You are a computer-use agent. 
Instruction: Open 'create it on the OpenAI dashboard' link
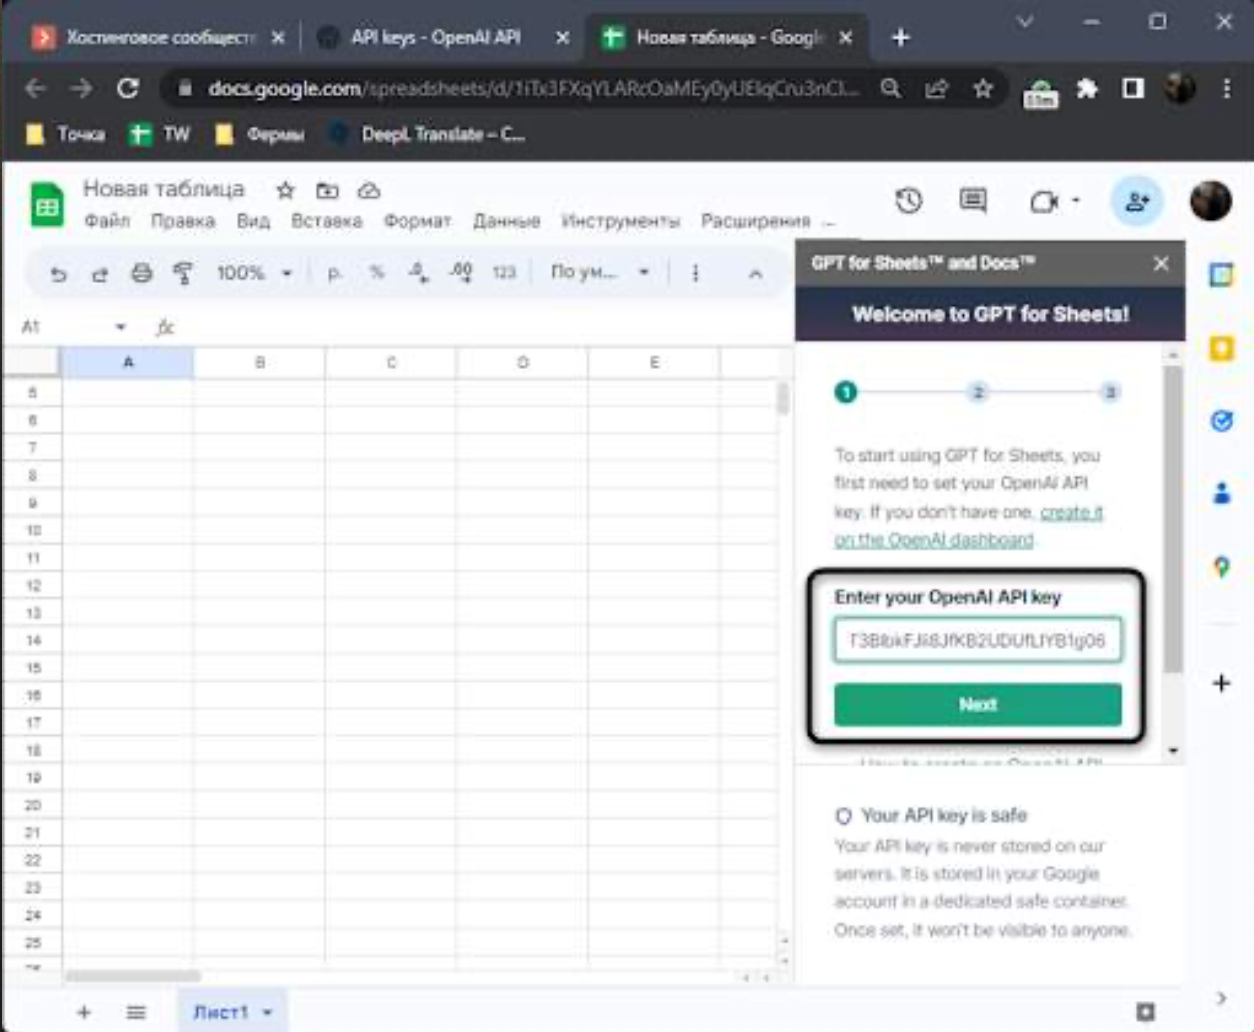(x=968, y=526)
